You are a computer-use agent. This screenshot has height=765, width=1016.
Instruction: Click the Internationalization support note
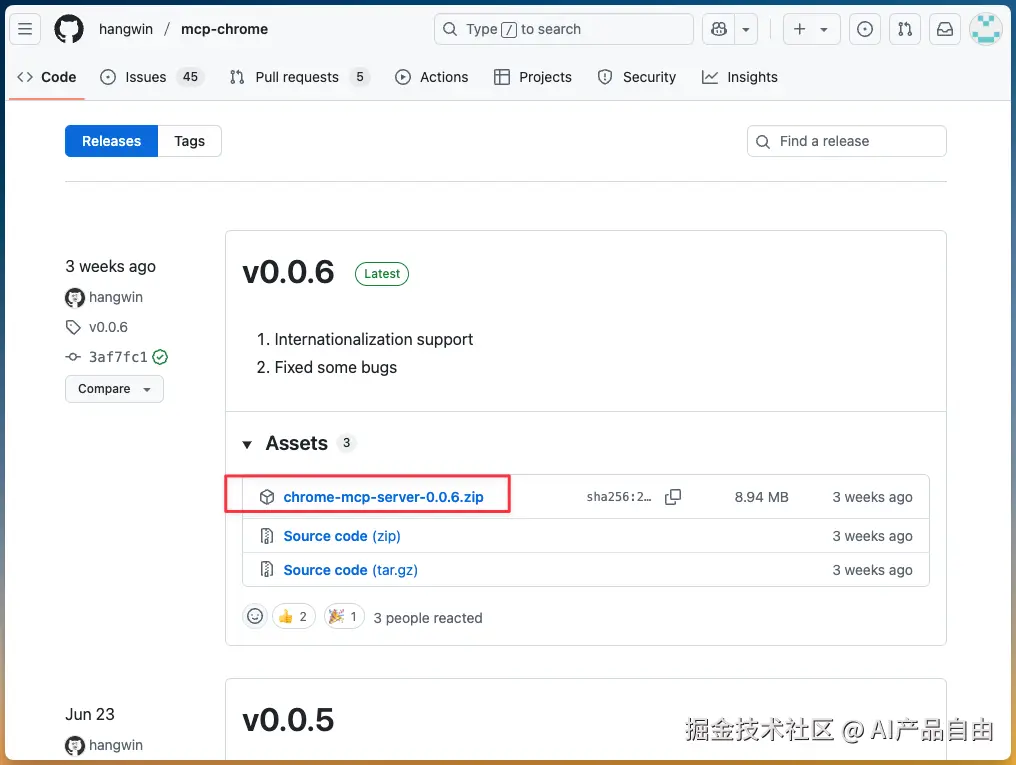[374, 339]
